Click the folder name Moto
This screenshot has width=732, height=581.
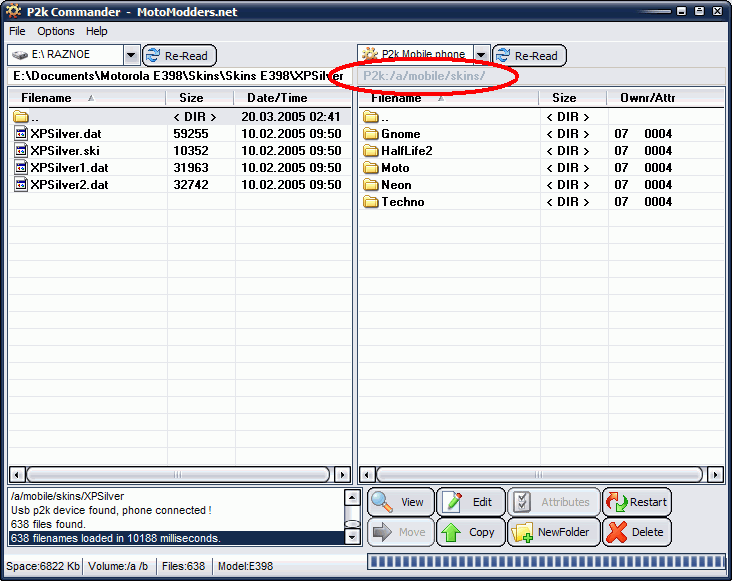(x=395, y=168)
